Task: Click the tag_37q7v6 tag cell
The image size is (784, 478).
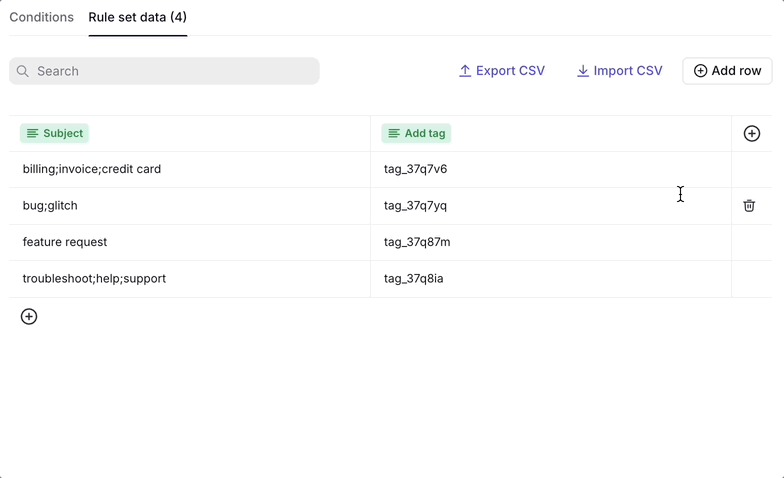Action: 551,170
